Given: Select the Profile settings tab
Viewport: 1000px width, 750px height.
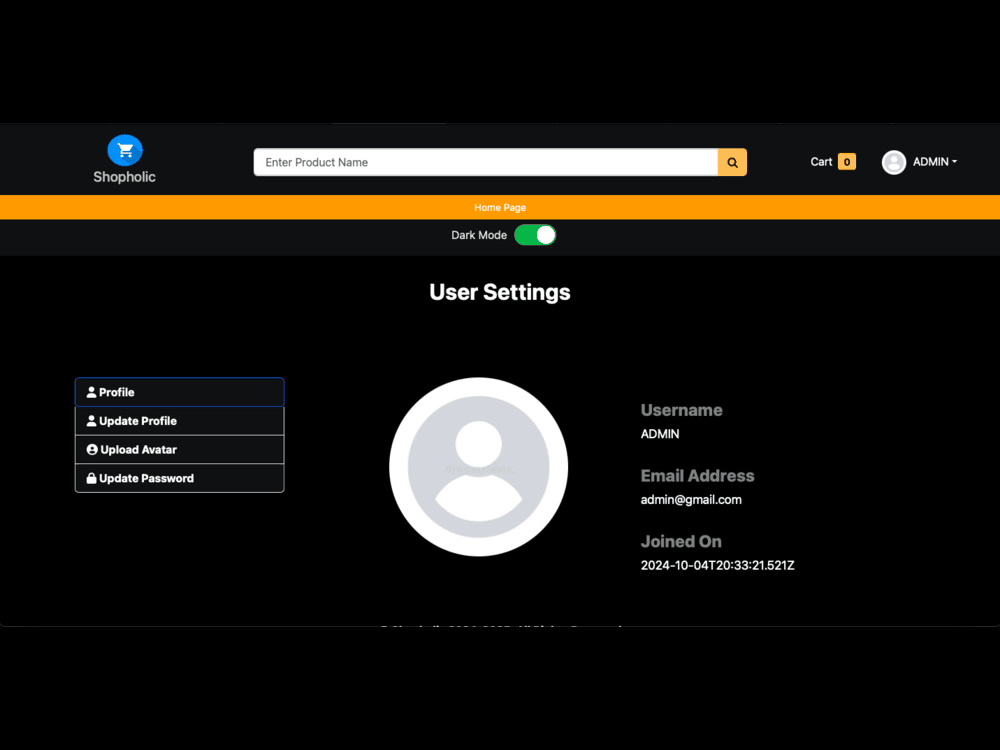Looking at the screenshot, I should coord(179,392).
